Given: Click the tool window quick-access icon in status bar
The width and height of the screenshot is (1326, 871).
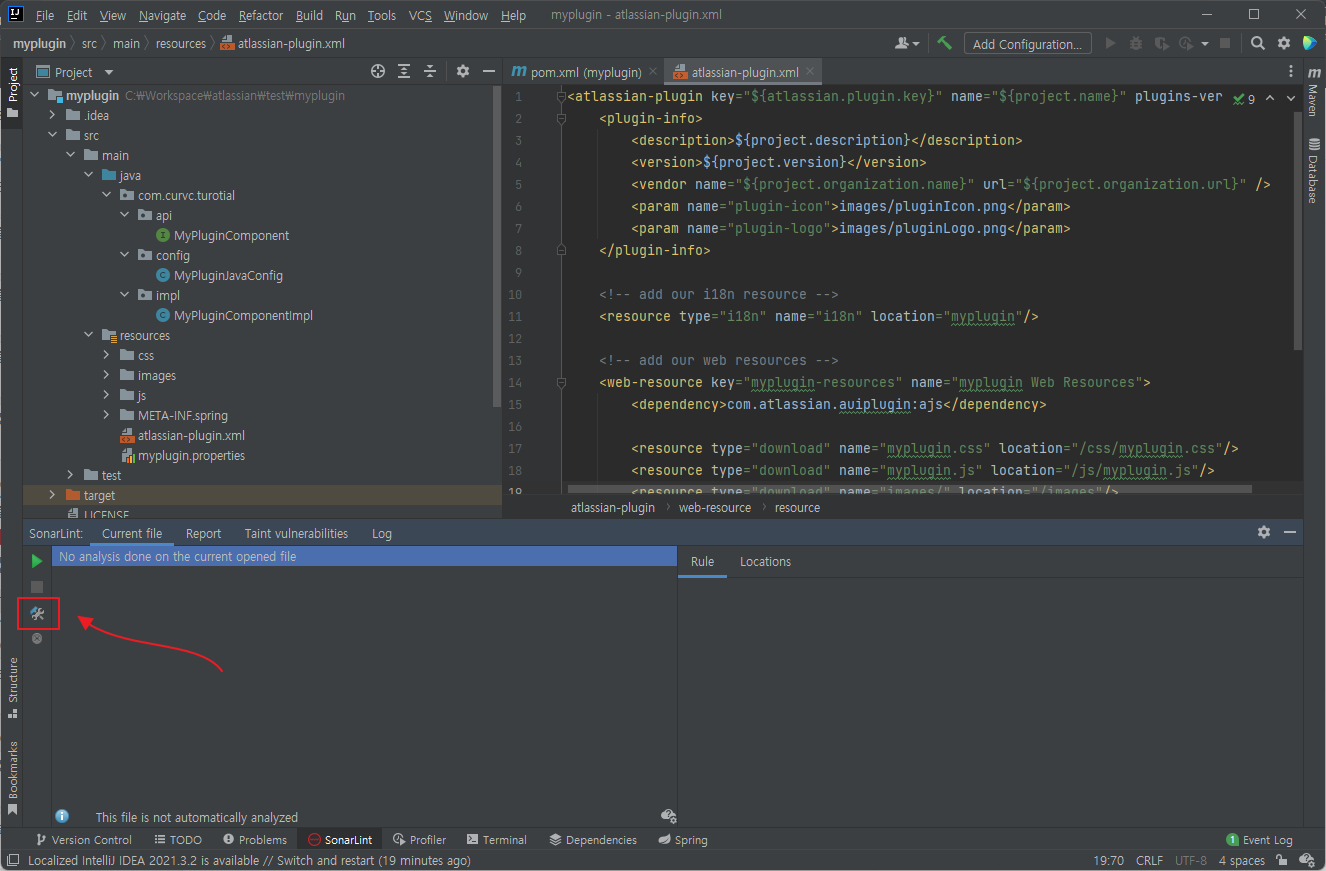Looking at the screenshot, I should coord(12,860).
